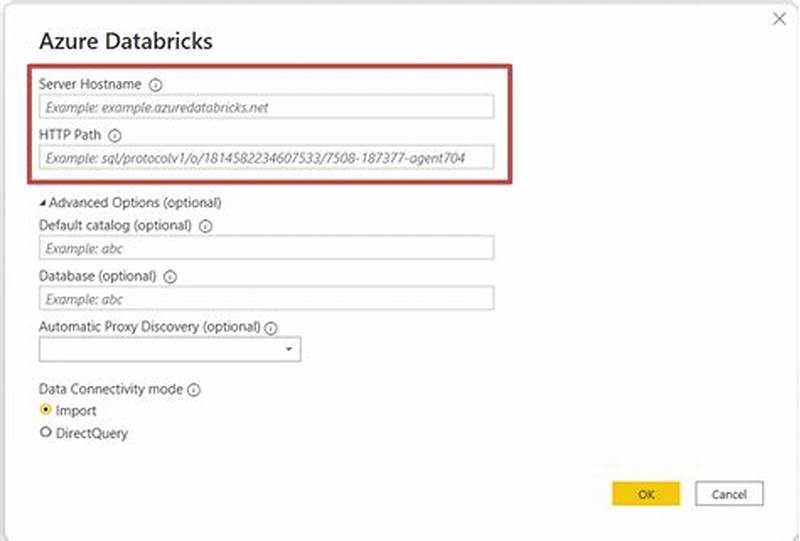The height and width of the screenshot is (541, 800).
Task: Click the HTTP Path label
Action: [x=70, y=135]
